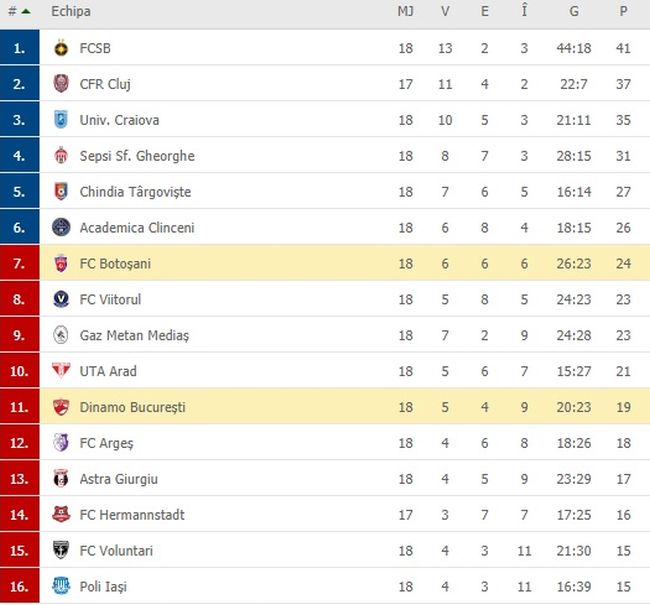Click the Chindia Târgoviște crest
This screenshot has height=605, width=650.
61,192
